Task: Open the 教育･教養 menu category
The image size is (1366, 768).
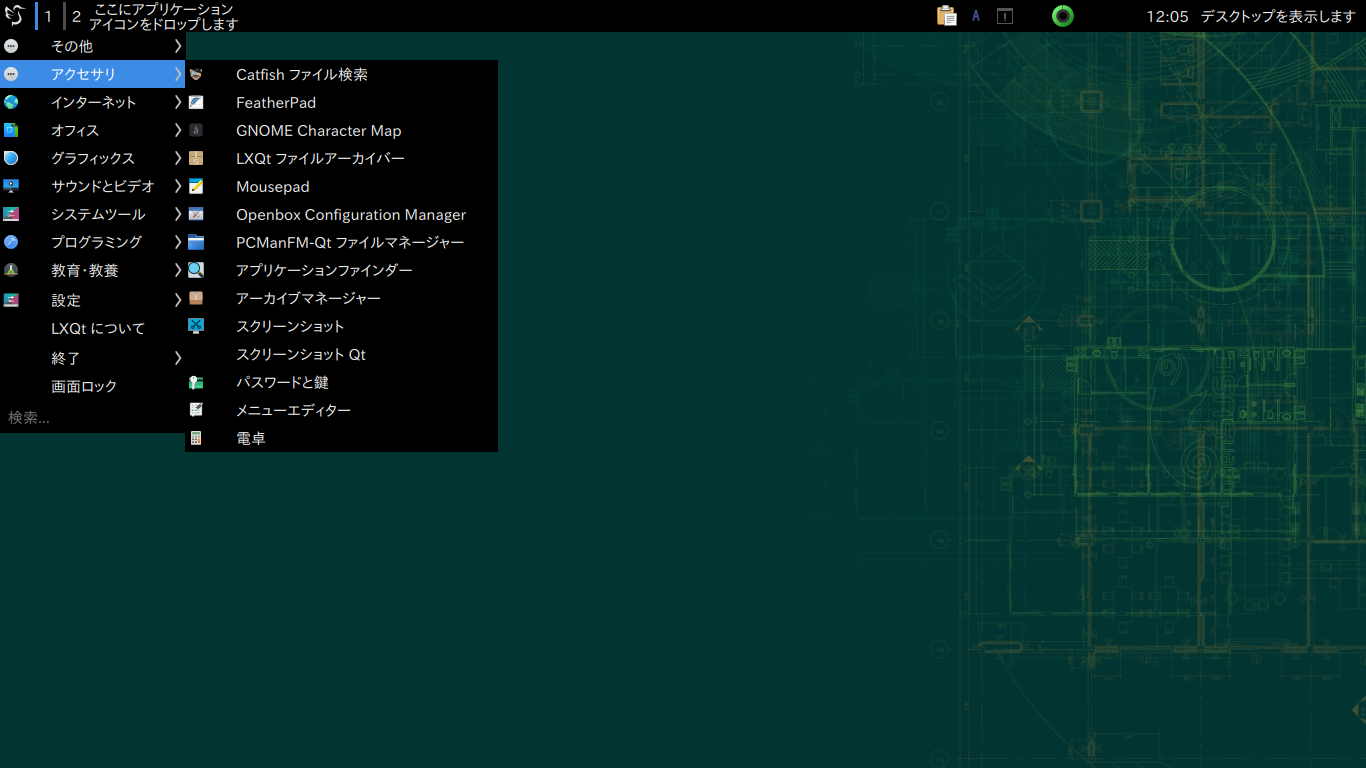Action: (x=93, y=270)
